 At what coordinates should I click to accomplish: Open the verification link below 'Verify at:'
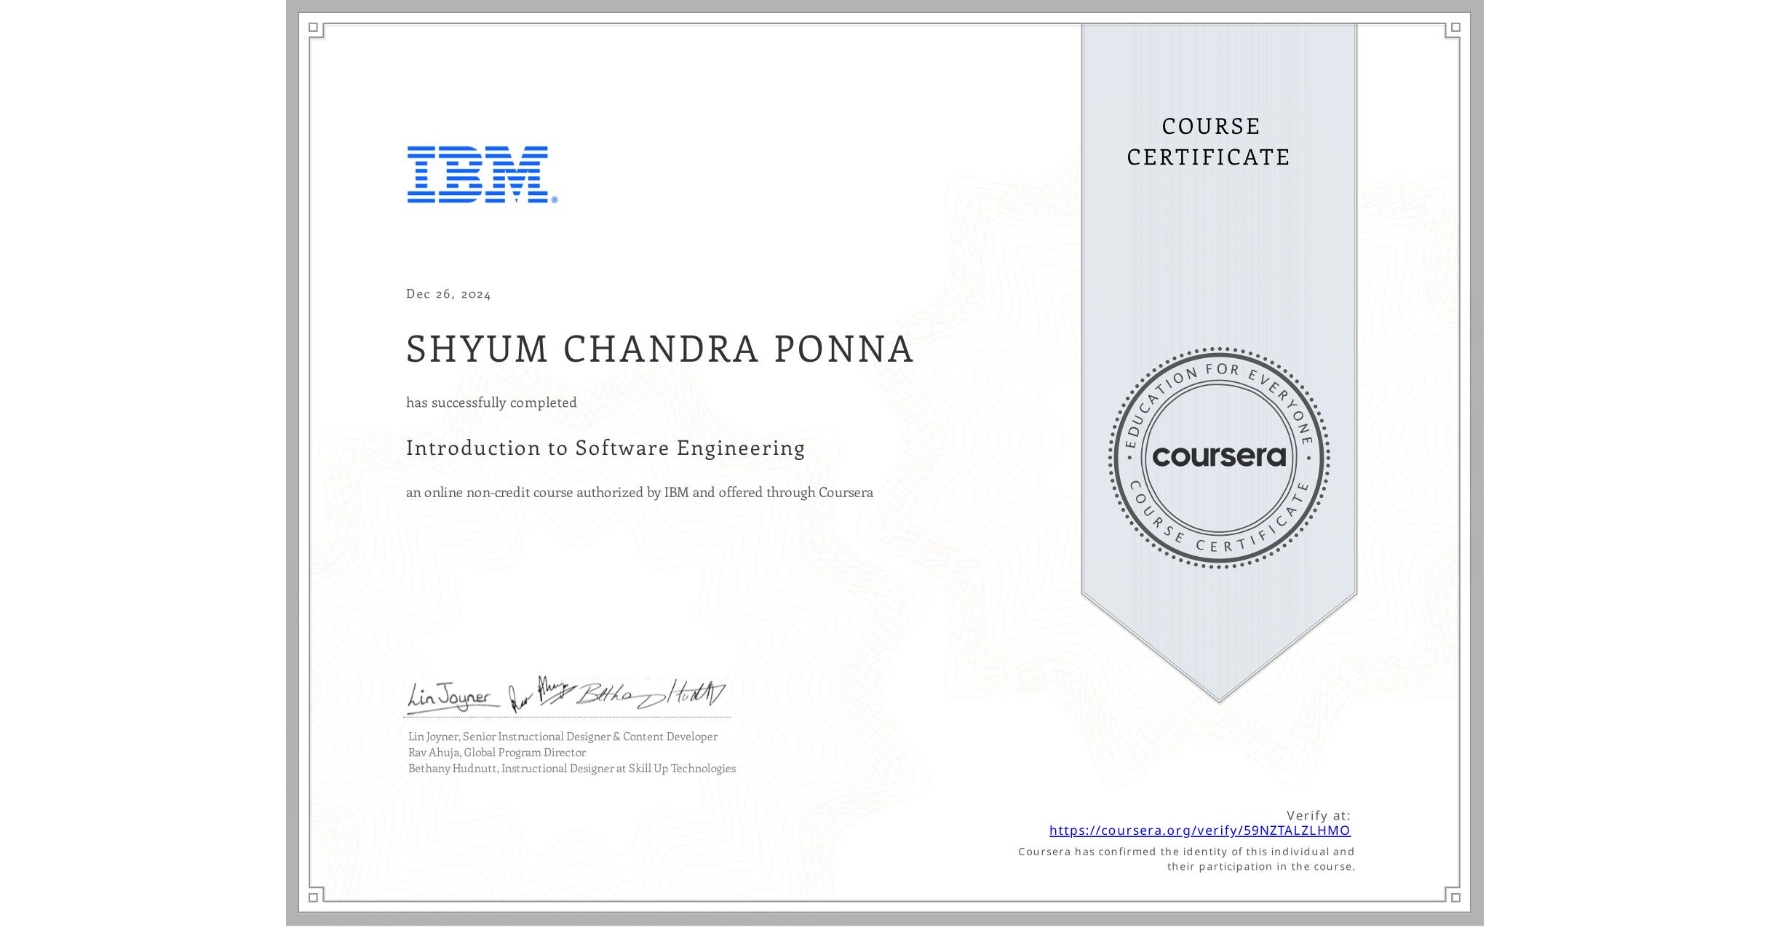1199,831
